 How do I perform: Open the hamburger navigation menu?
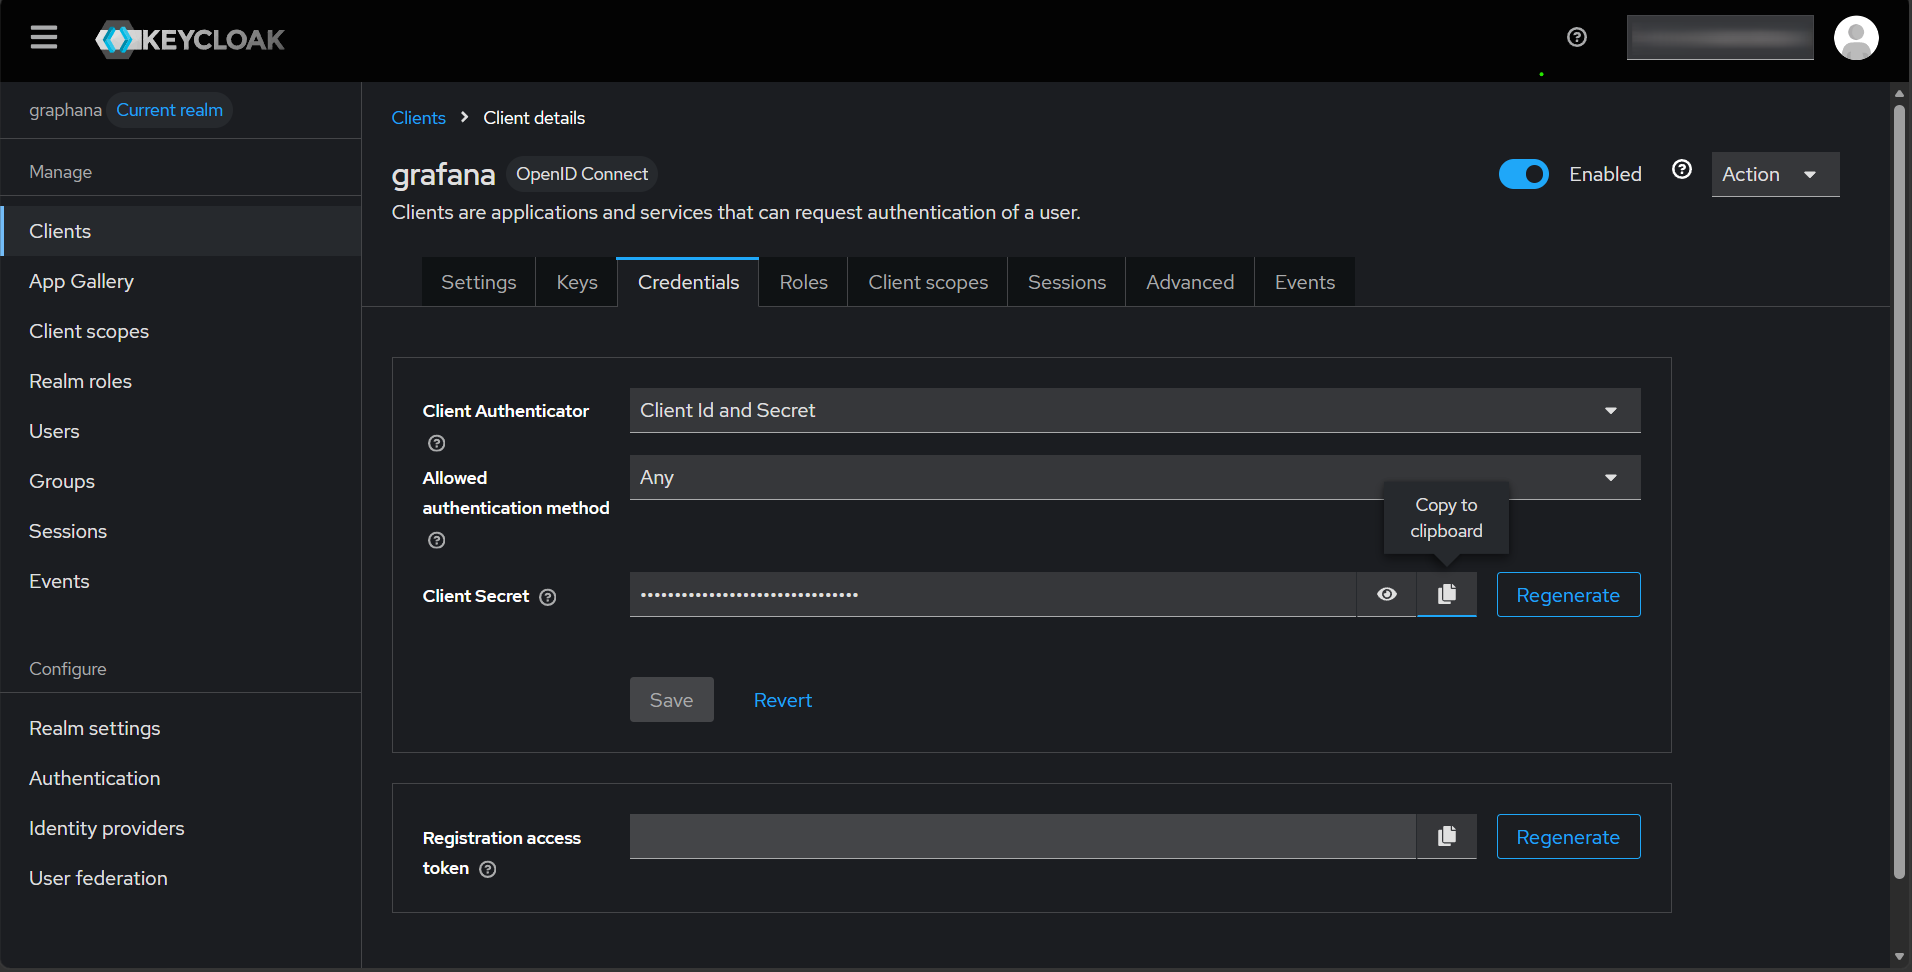(x=44, y=38)
